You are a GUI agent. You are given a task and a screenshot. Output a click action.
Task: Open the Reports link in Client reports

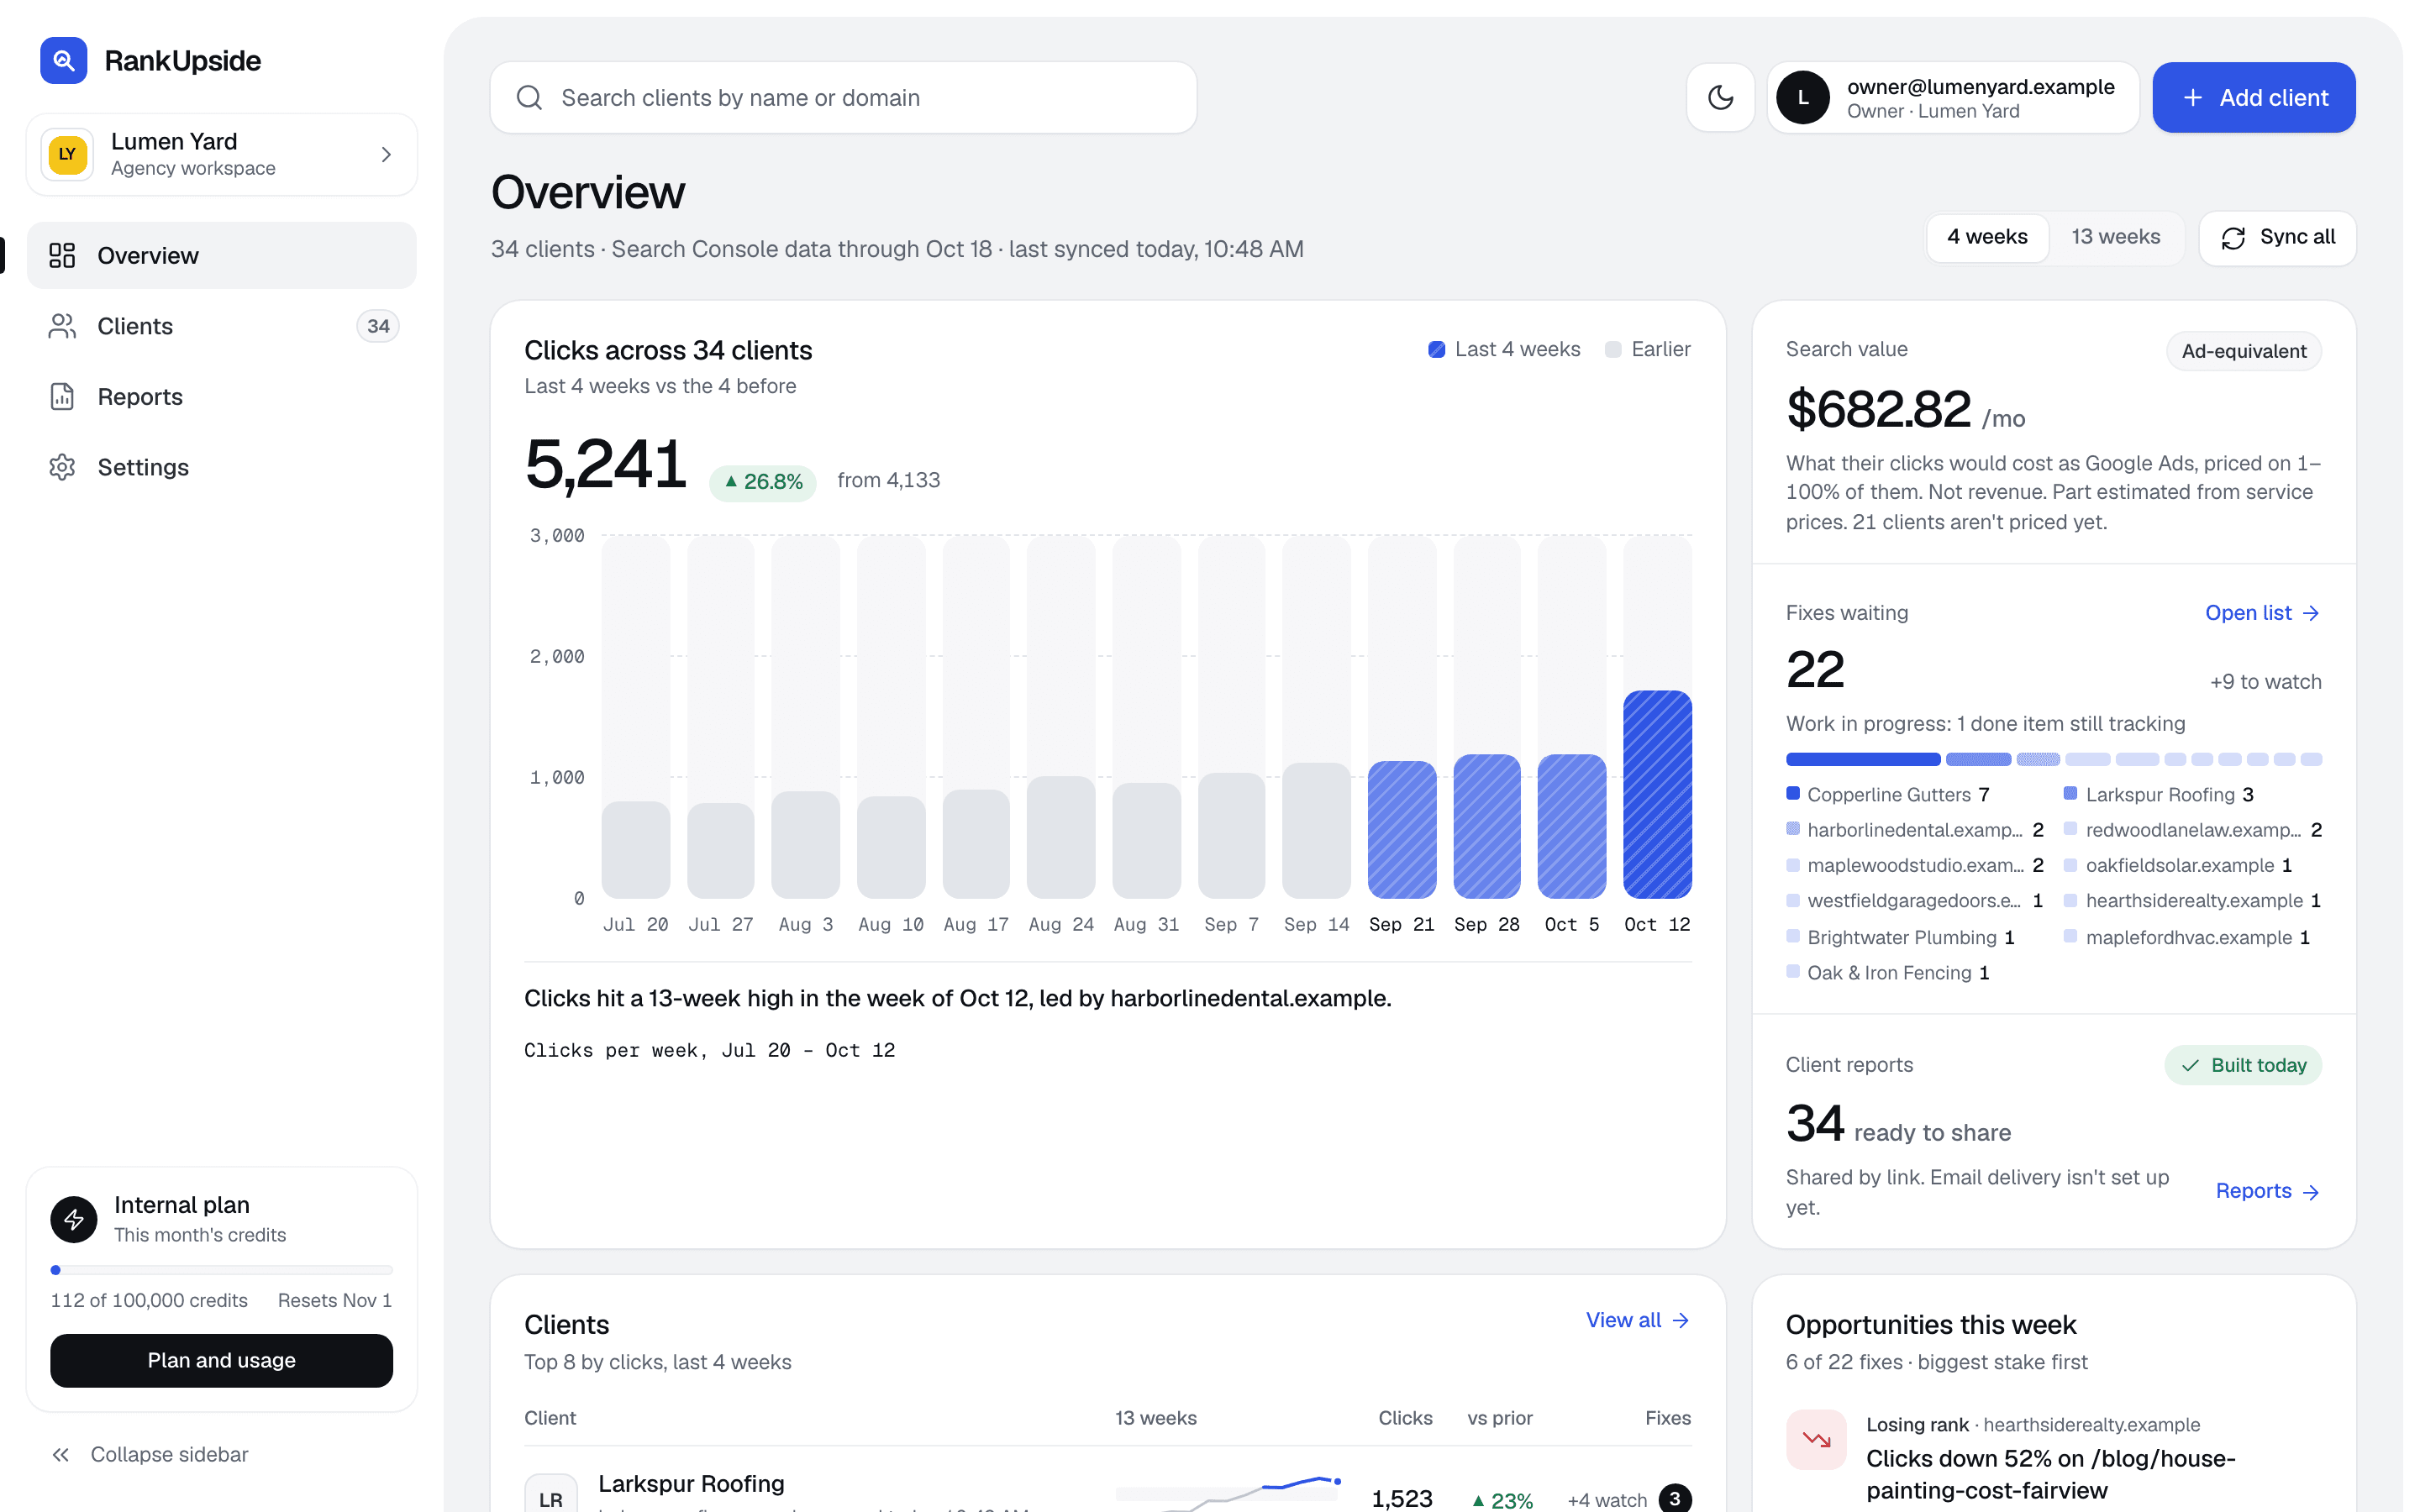[2267, 1191]
